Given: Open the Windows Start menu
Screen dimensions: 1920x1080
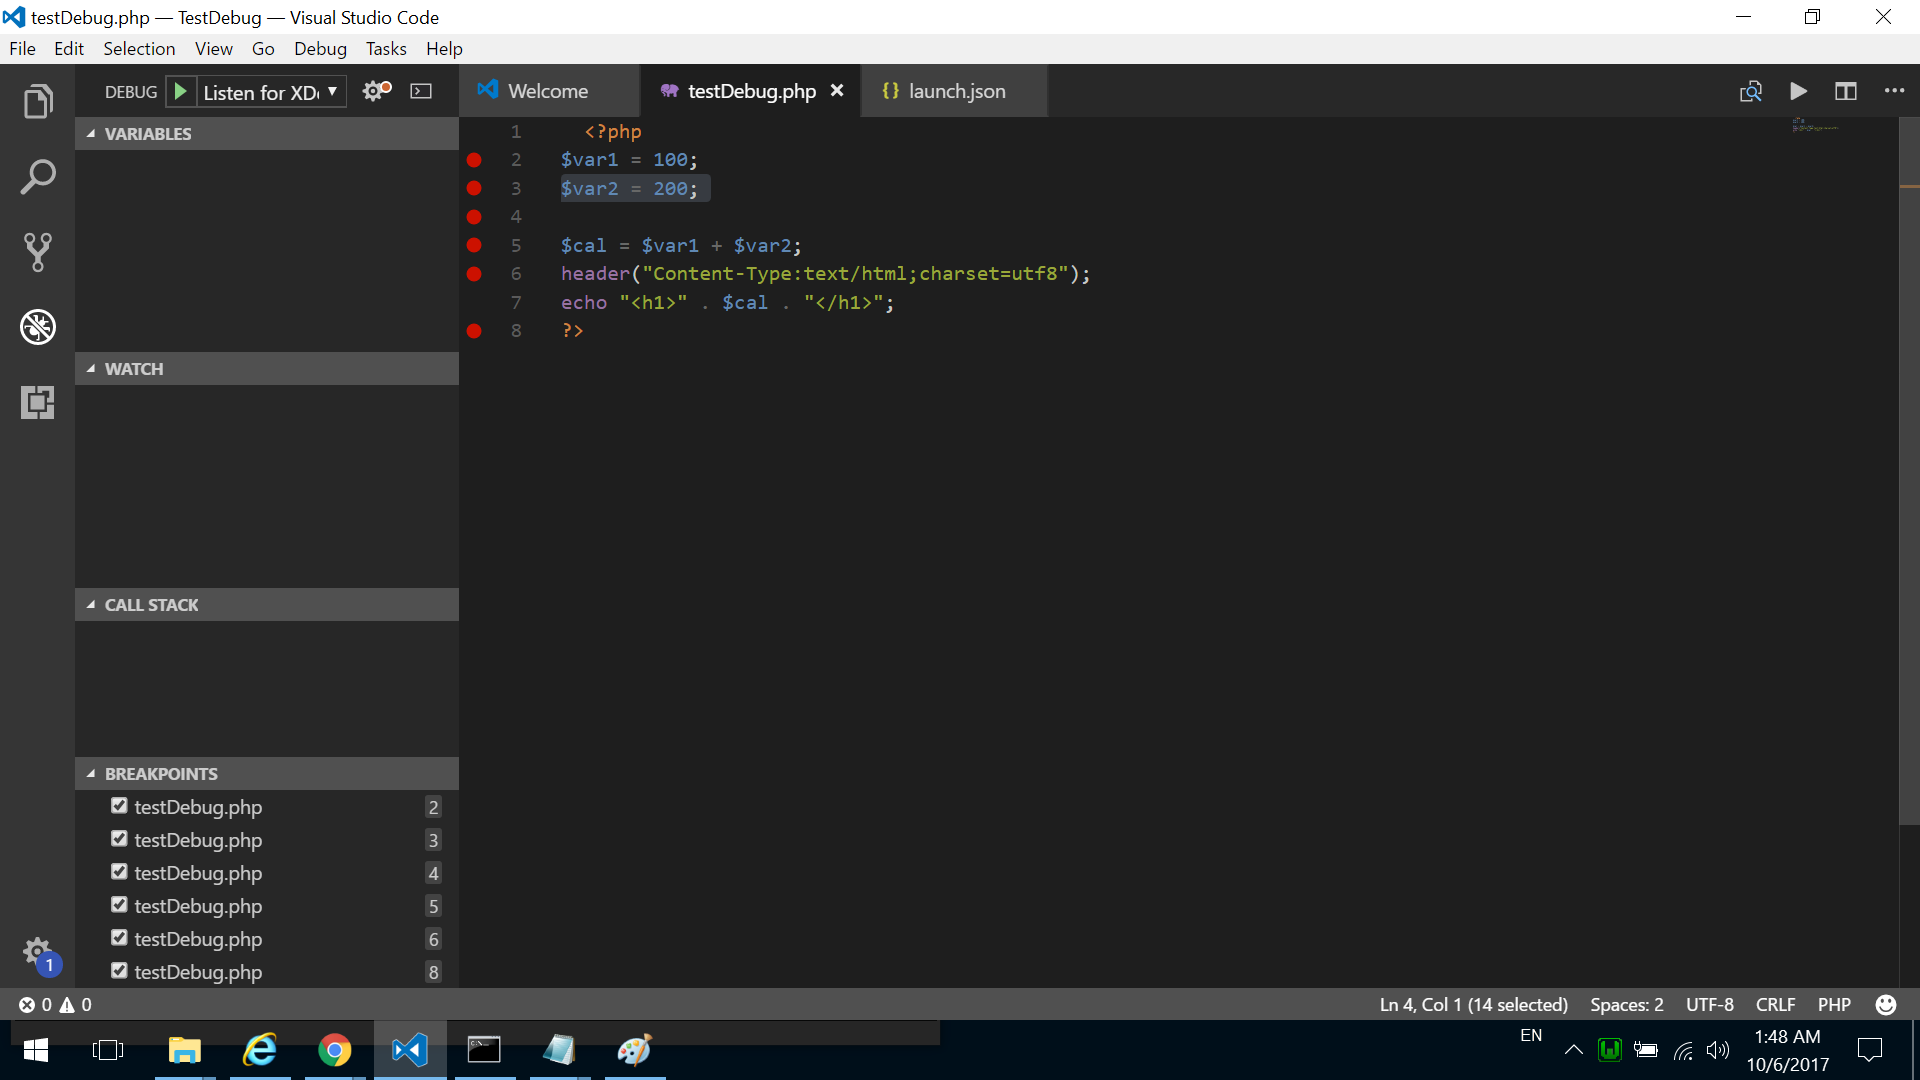Looking at the screenshot, I should pyautogui.click(x=36, y=1050).
